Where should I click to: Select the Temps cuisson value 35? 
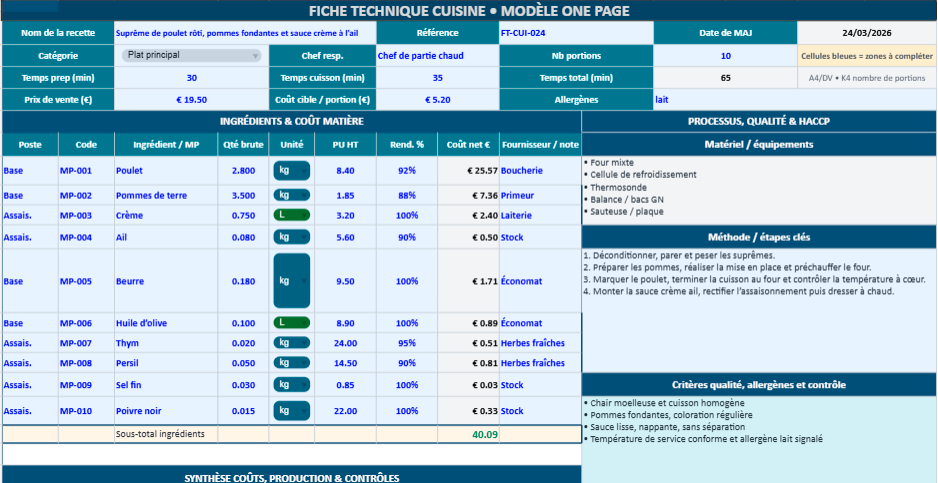(437, 78)
